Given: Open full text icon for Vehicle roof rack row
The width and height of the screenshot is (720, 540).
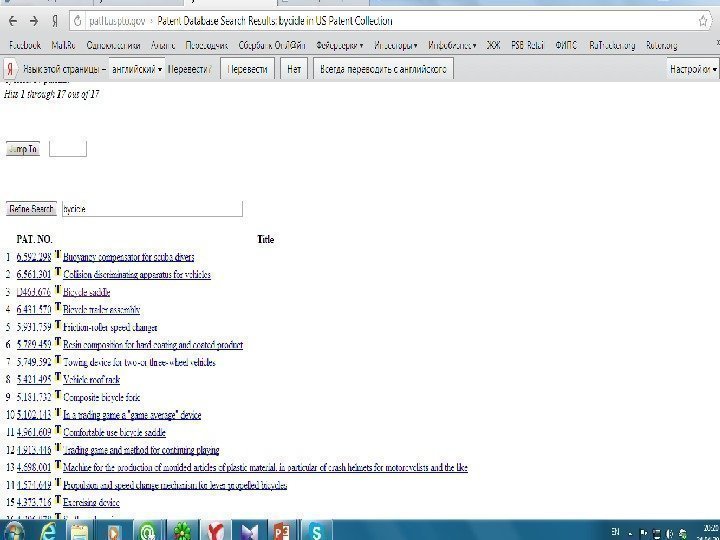Looking at the screenshot, I should 57,377.
